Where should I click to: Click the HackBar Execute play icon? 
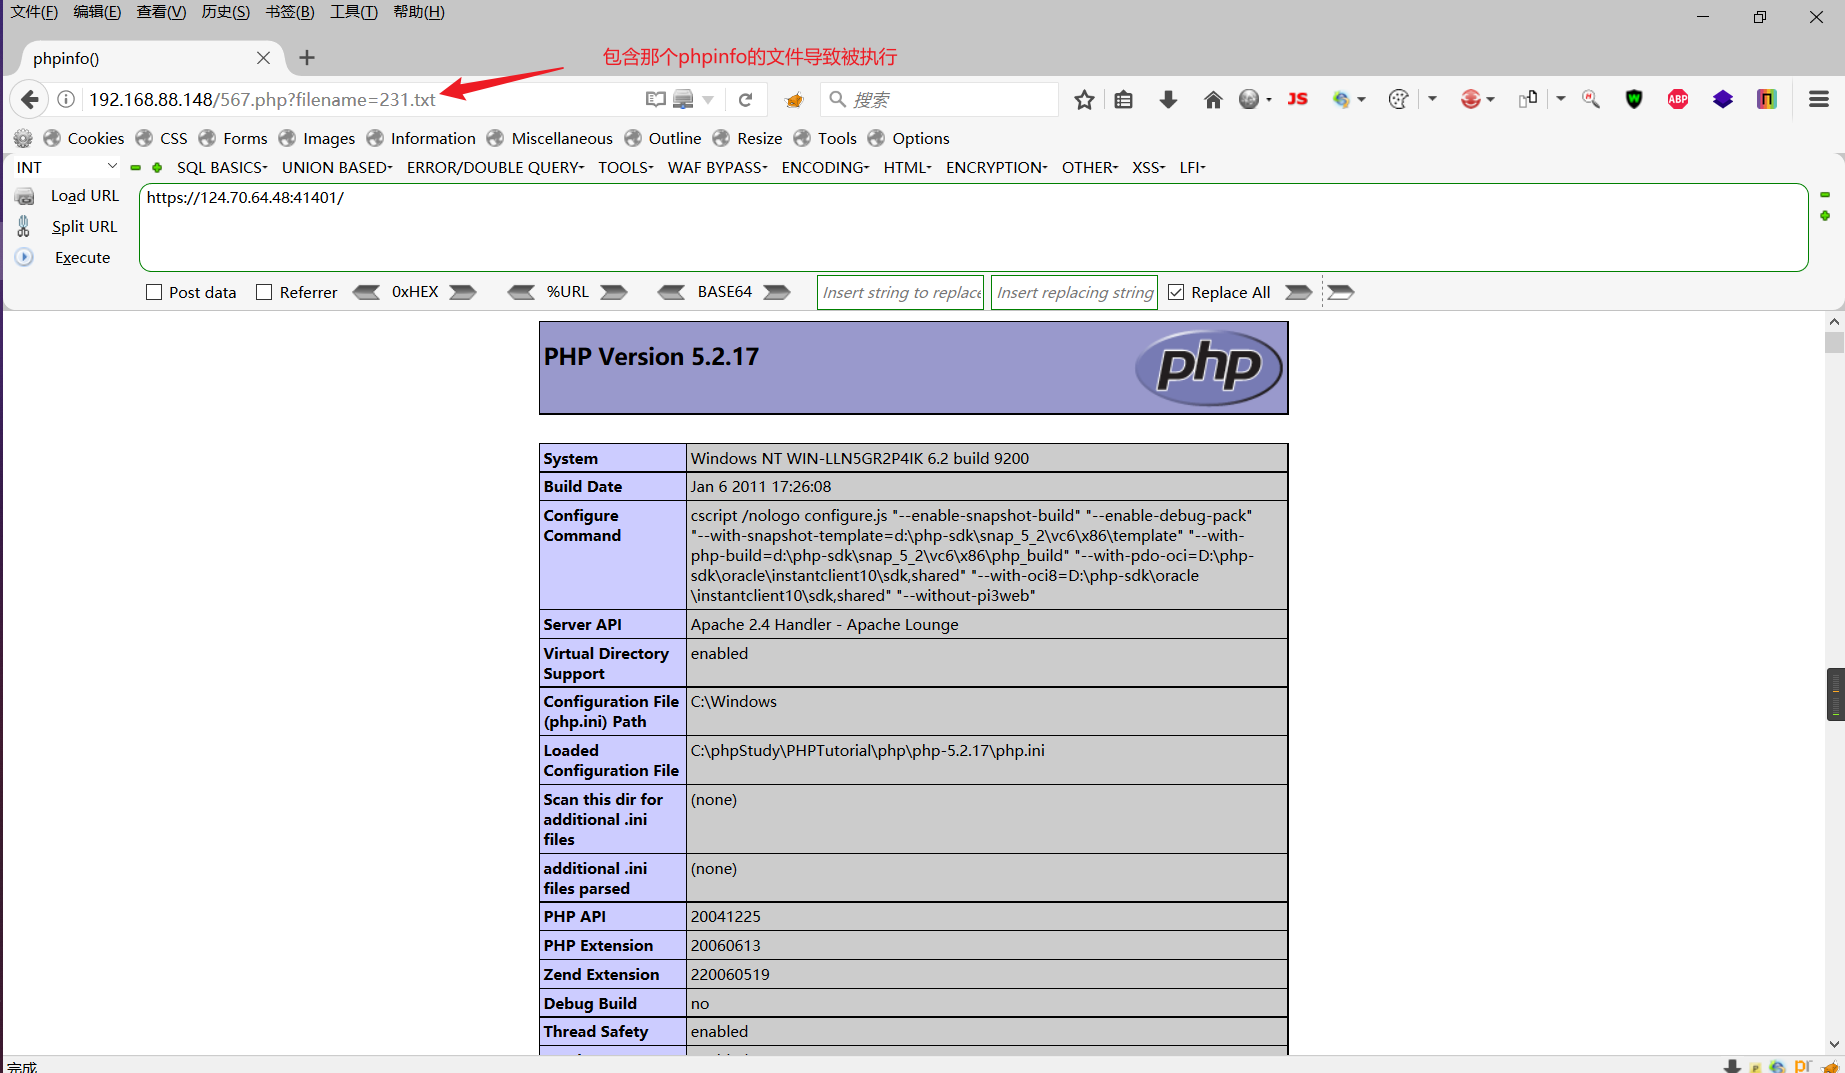24,257
